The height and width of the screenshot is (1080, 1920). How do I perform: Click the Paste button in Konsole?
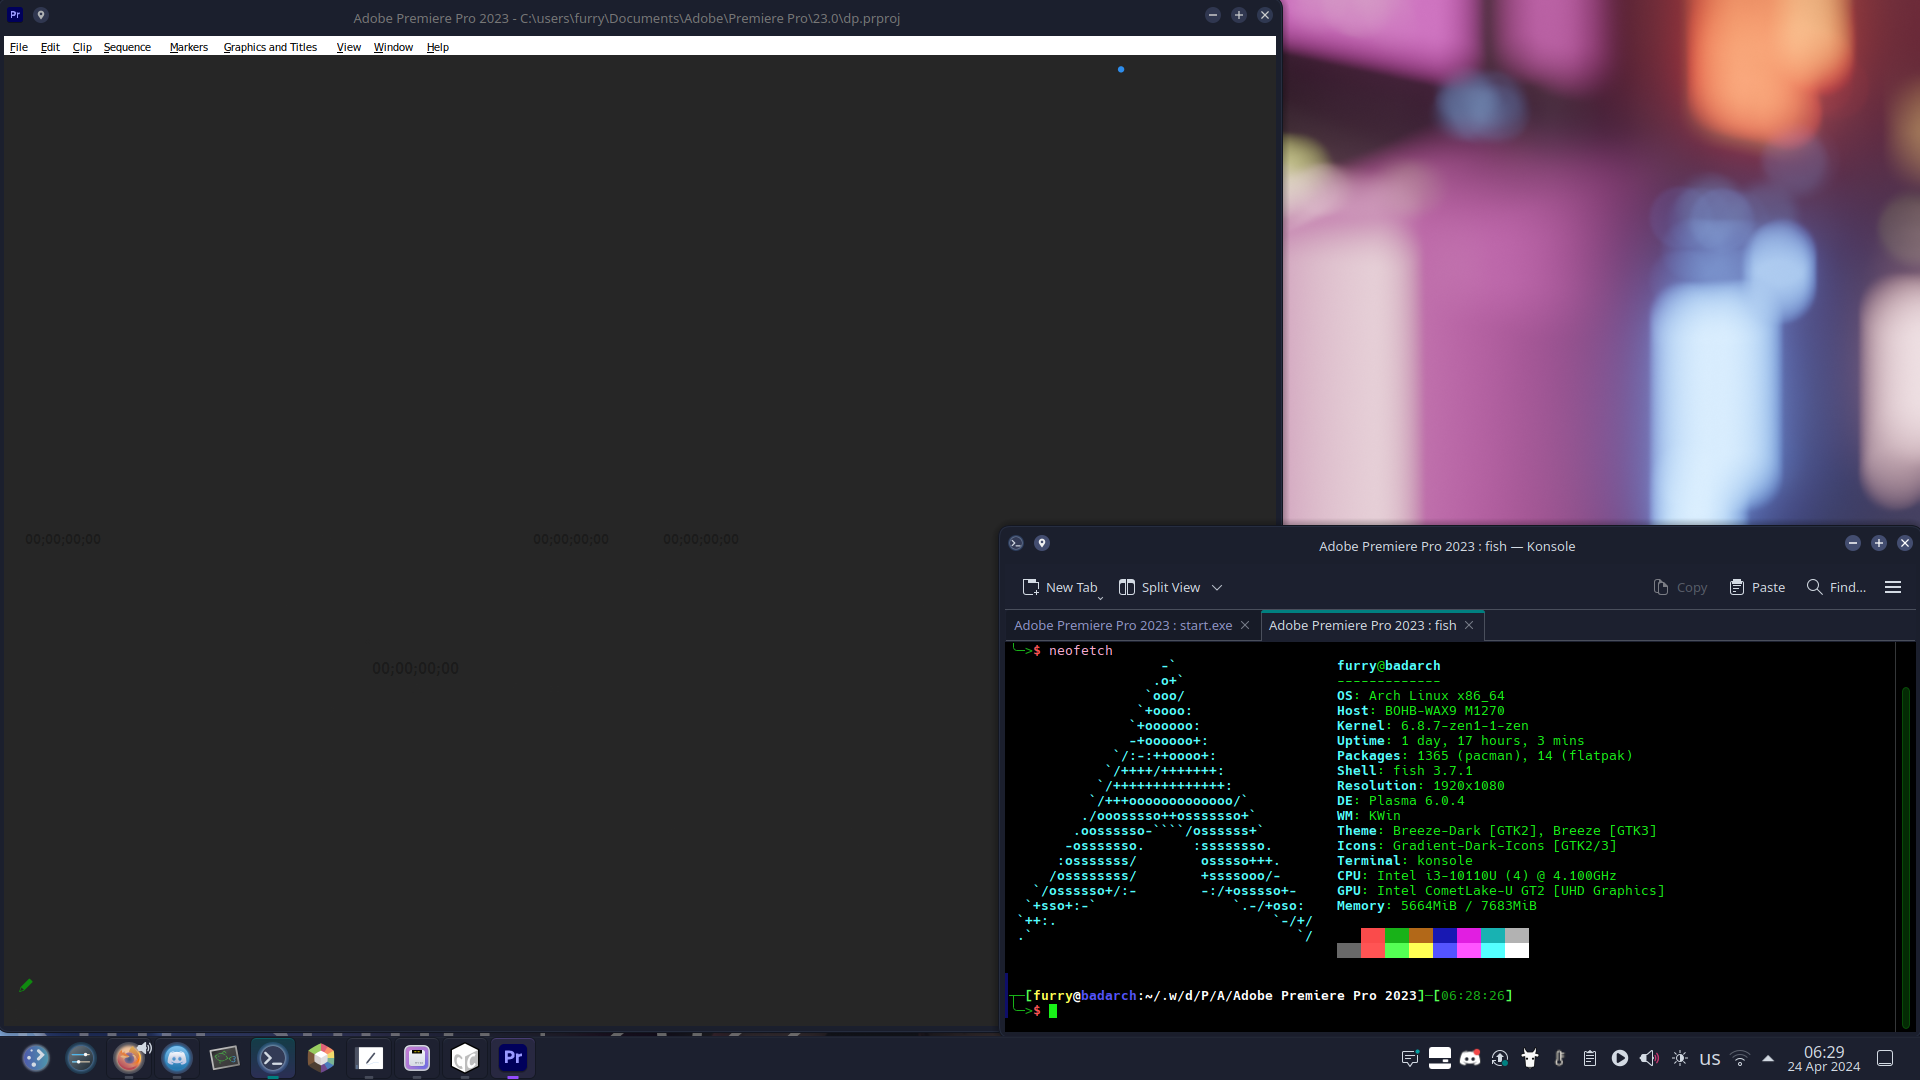click(x=1757, y=587)
